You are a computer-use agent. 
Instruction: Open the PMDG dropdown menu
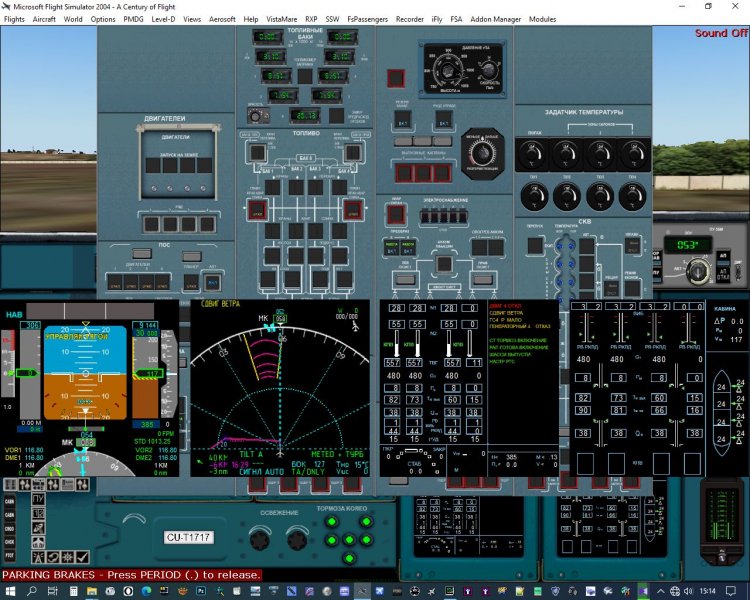tap(133, 19)
